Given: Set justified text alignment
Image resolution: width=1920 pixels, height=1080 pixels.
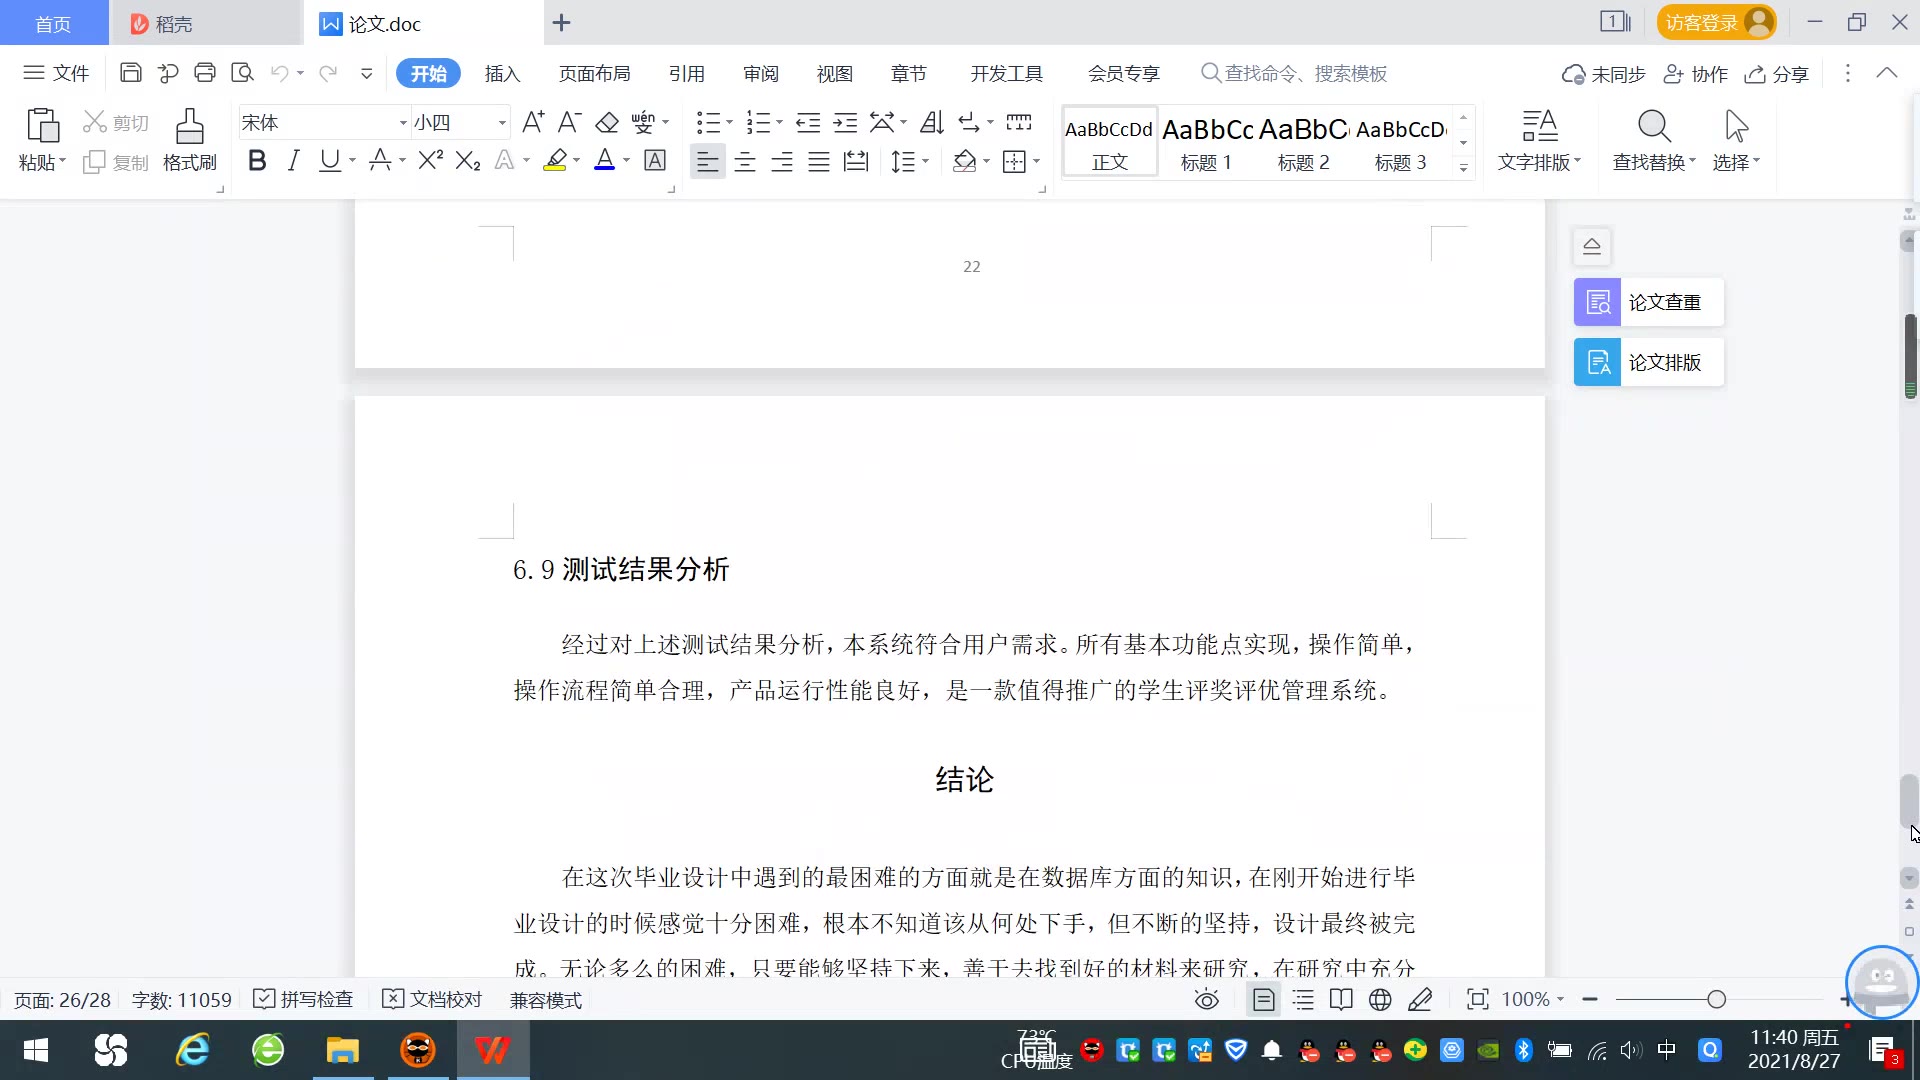Looking at the screenshot, I should [819, 161].
